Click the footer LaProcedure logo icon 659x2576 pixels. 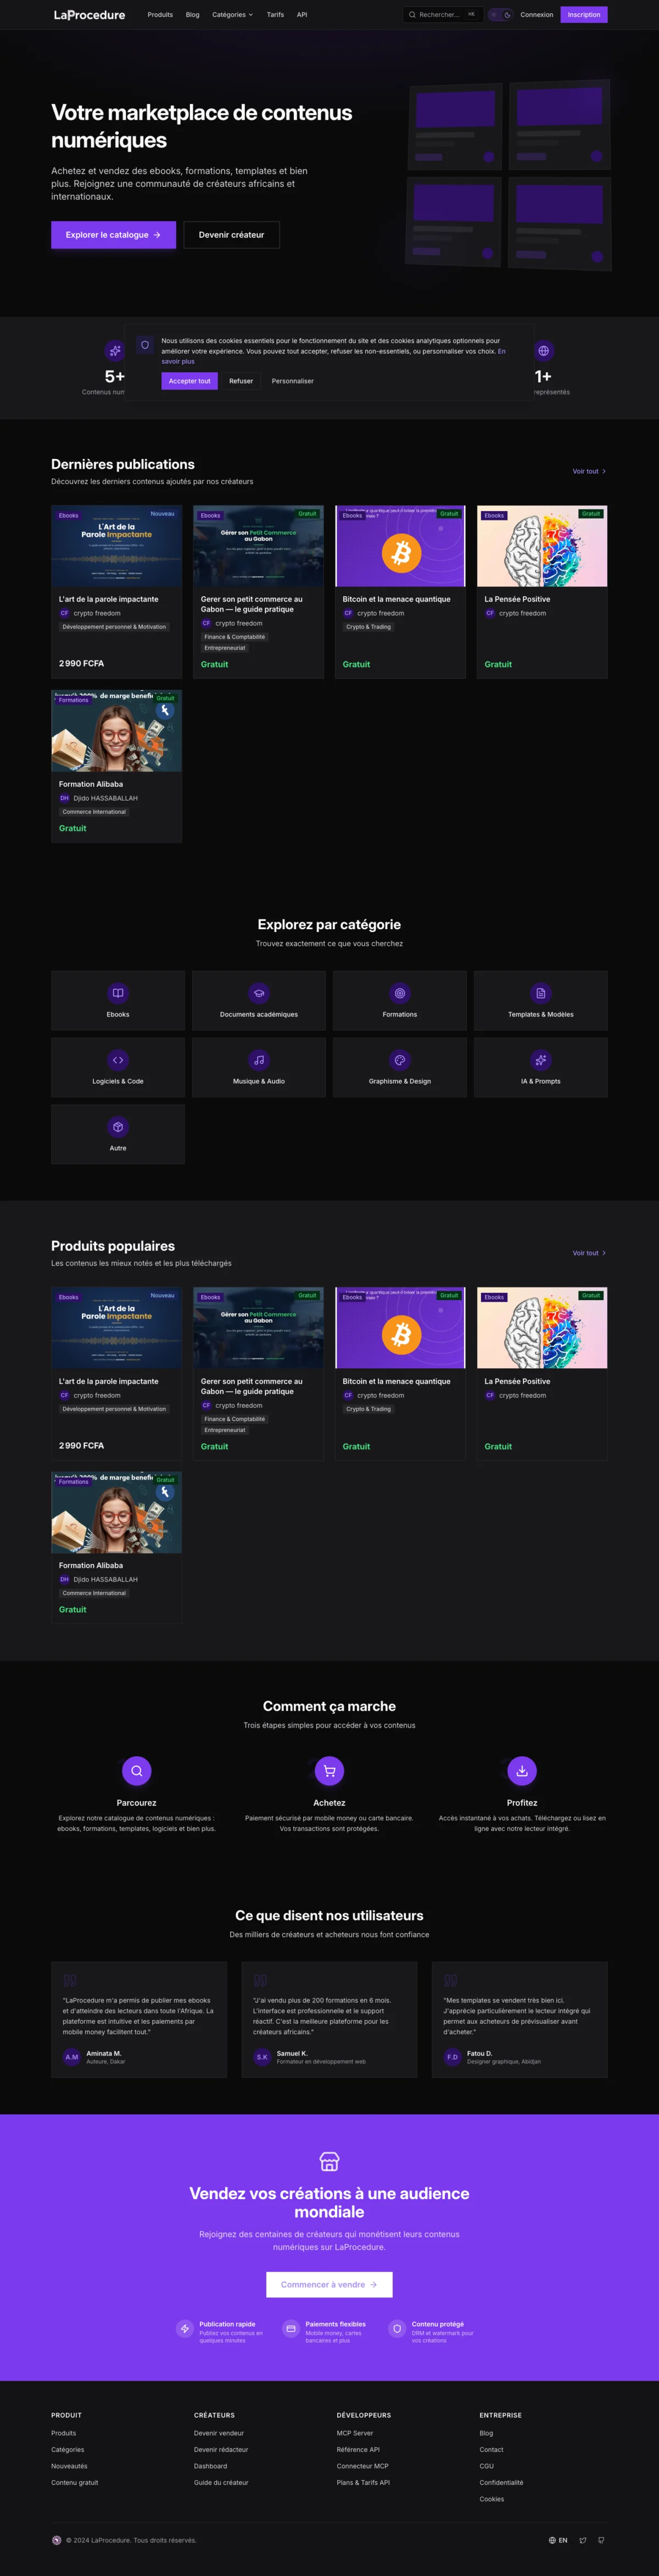pos(57,2540)
